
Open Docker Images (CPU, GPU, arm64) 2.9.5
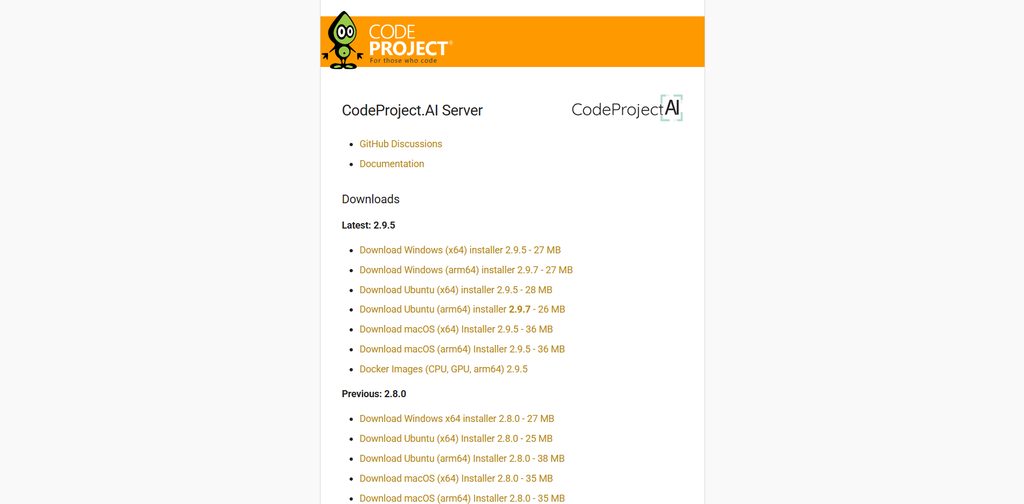[x=443, y=369]
